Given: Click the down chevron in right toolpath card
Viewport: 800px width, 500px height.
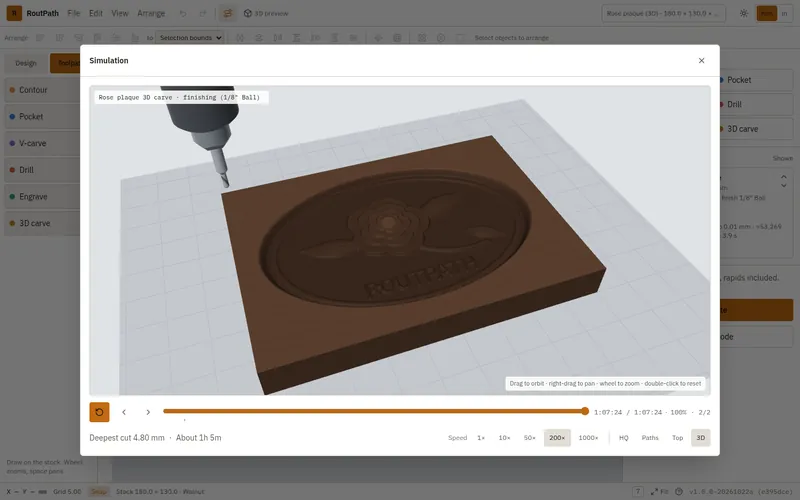Looking at the screenshot, I should click(x=784, y=185).
